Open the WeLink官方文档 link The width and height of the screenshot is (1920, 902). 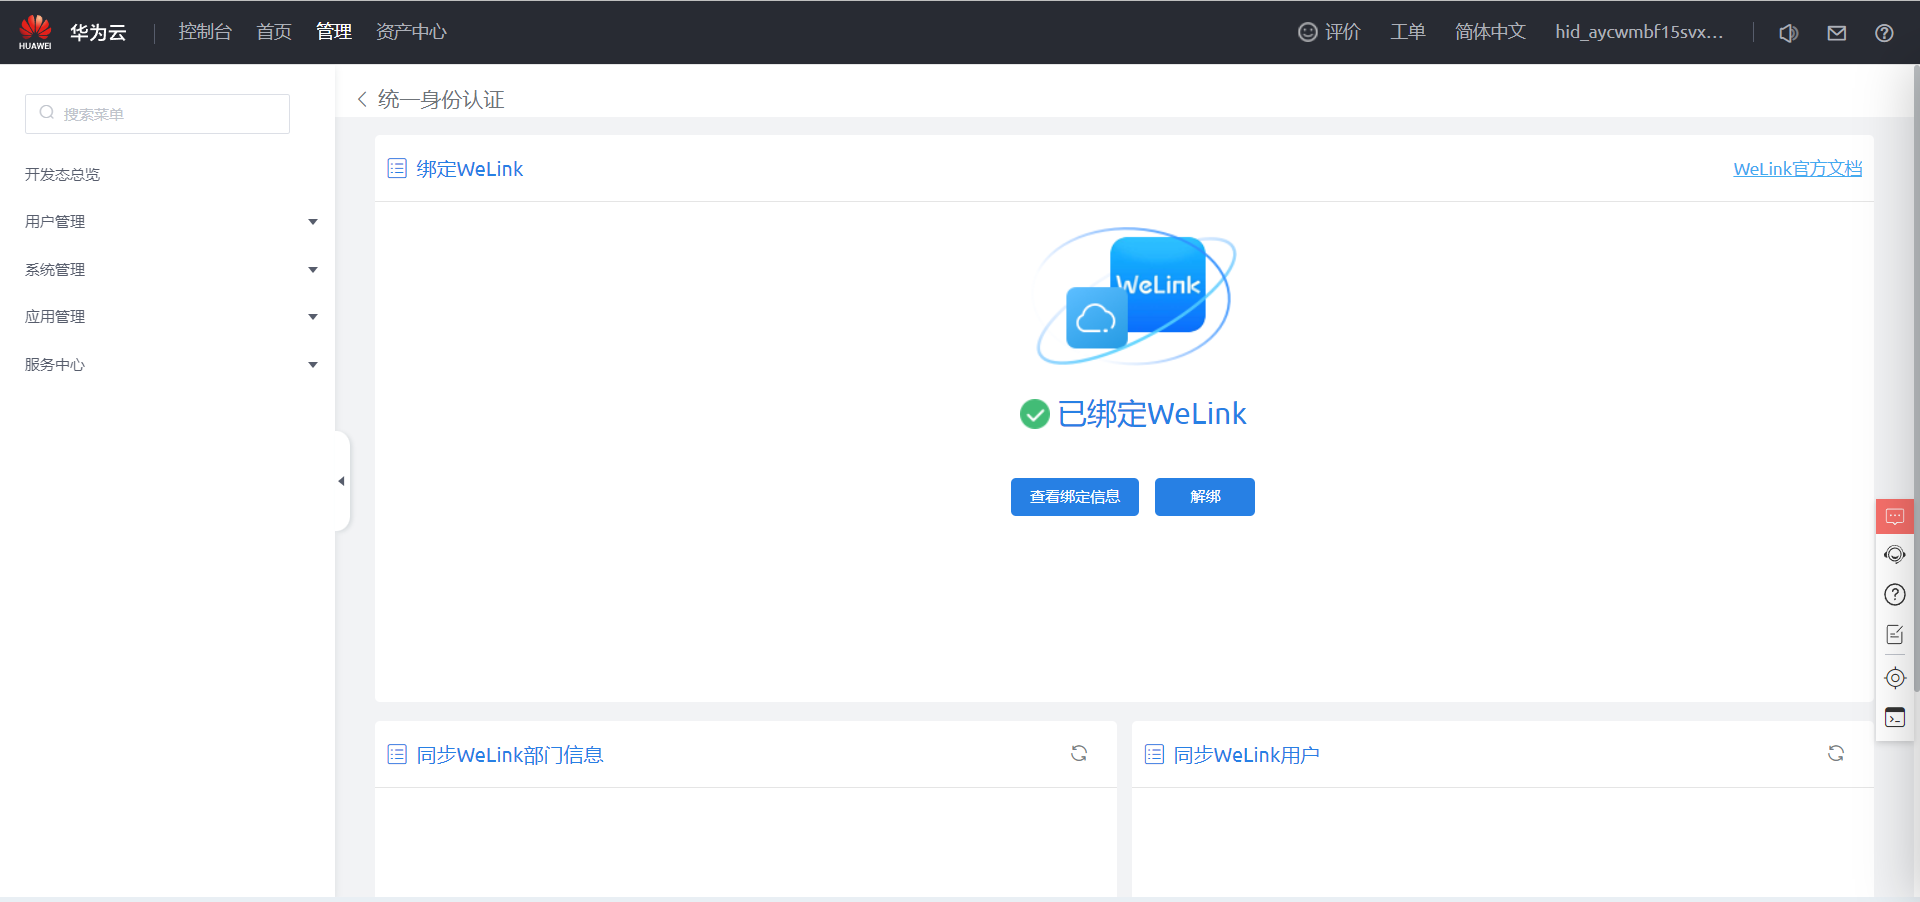(1798, 168)
